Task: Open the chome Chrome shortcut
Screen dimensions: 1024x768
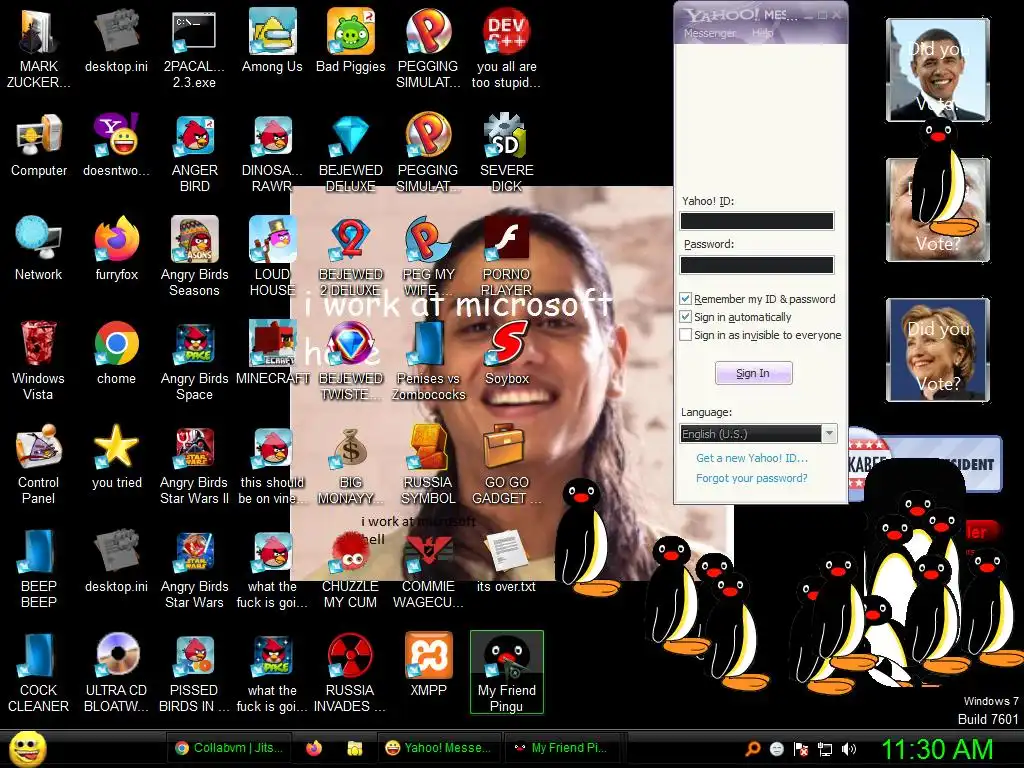Action: click(x=116, y=344)
